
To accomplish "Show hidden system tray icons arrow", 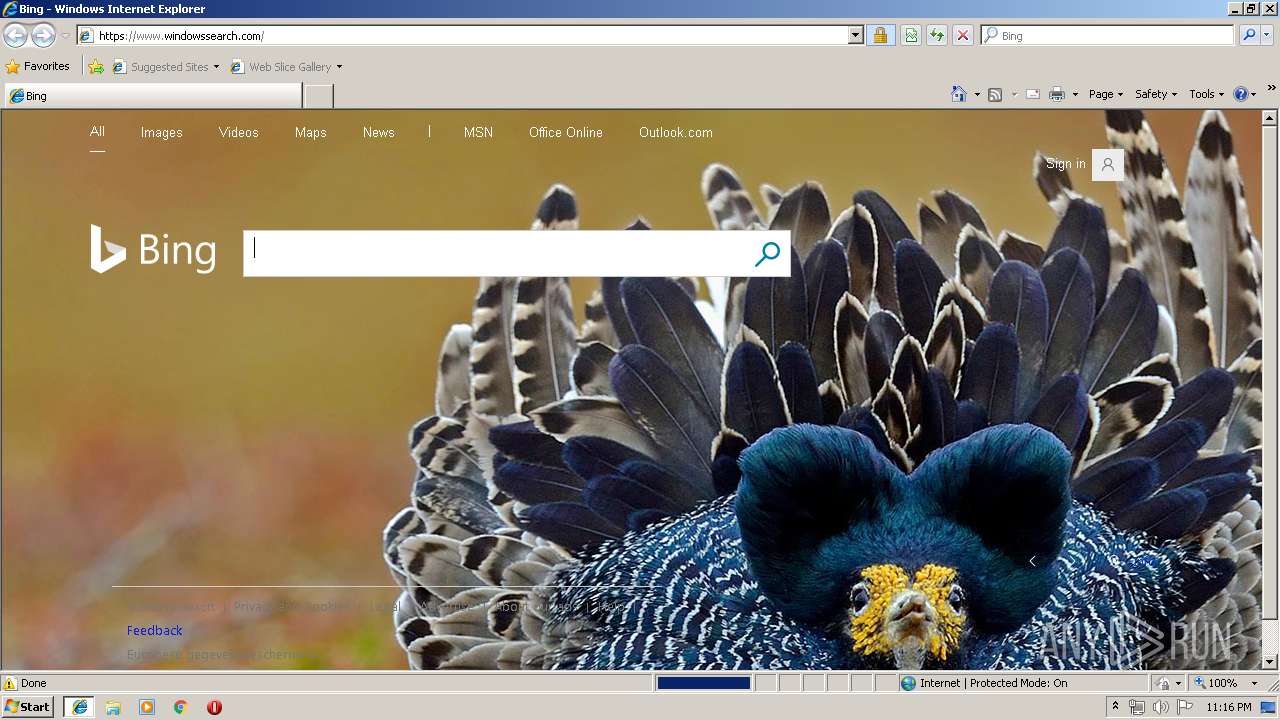I will pyautogui.click(x=1115, y=707).
